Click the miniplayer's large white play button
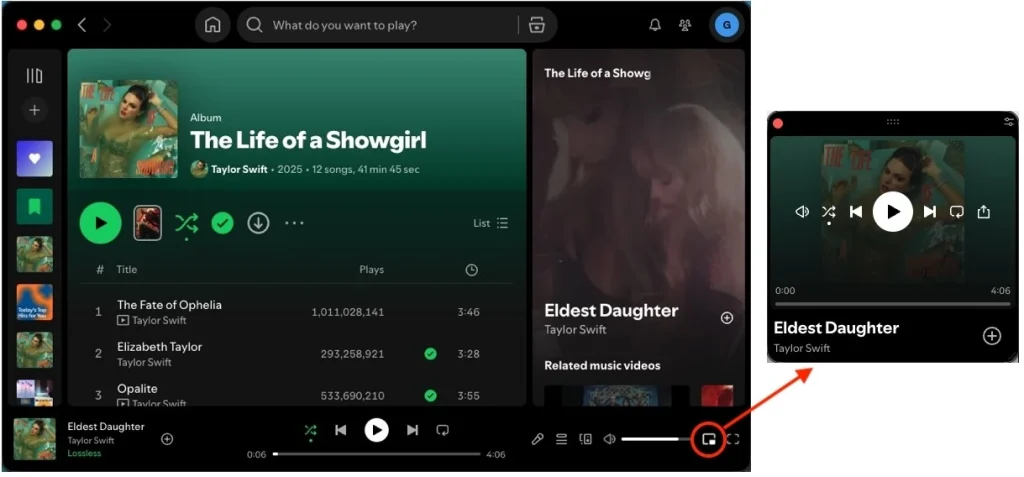The width and height of the screenshot is (1024, 477). click(893, 212)
